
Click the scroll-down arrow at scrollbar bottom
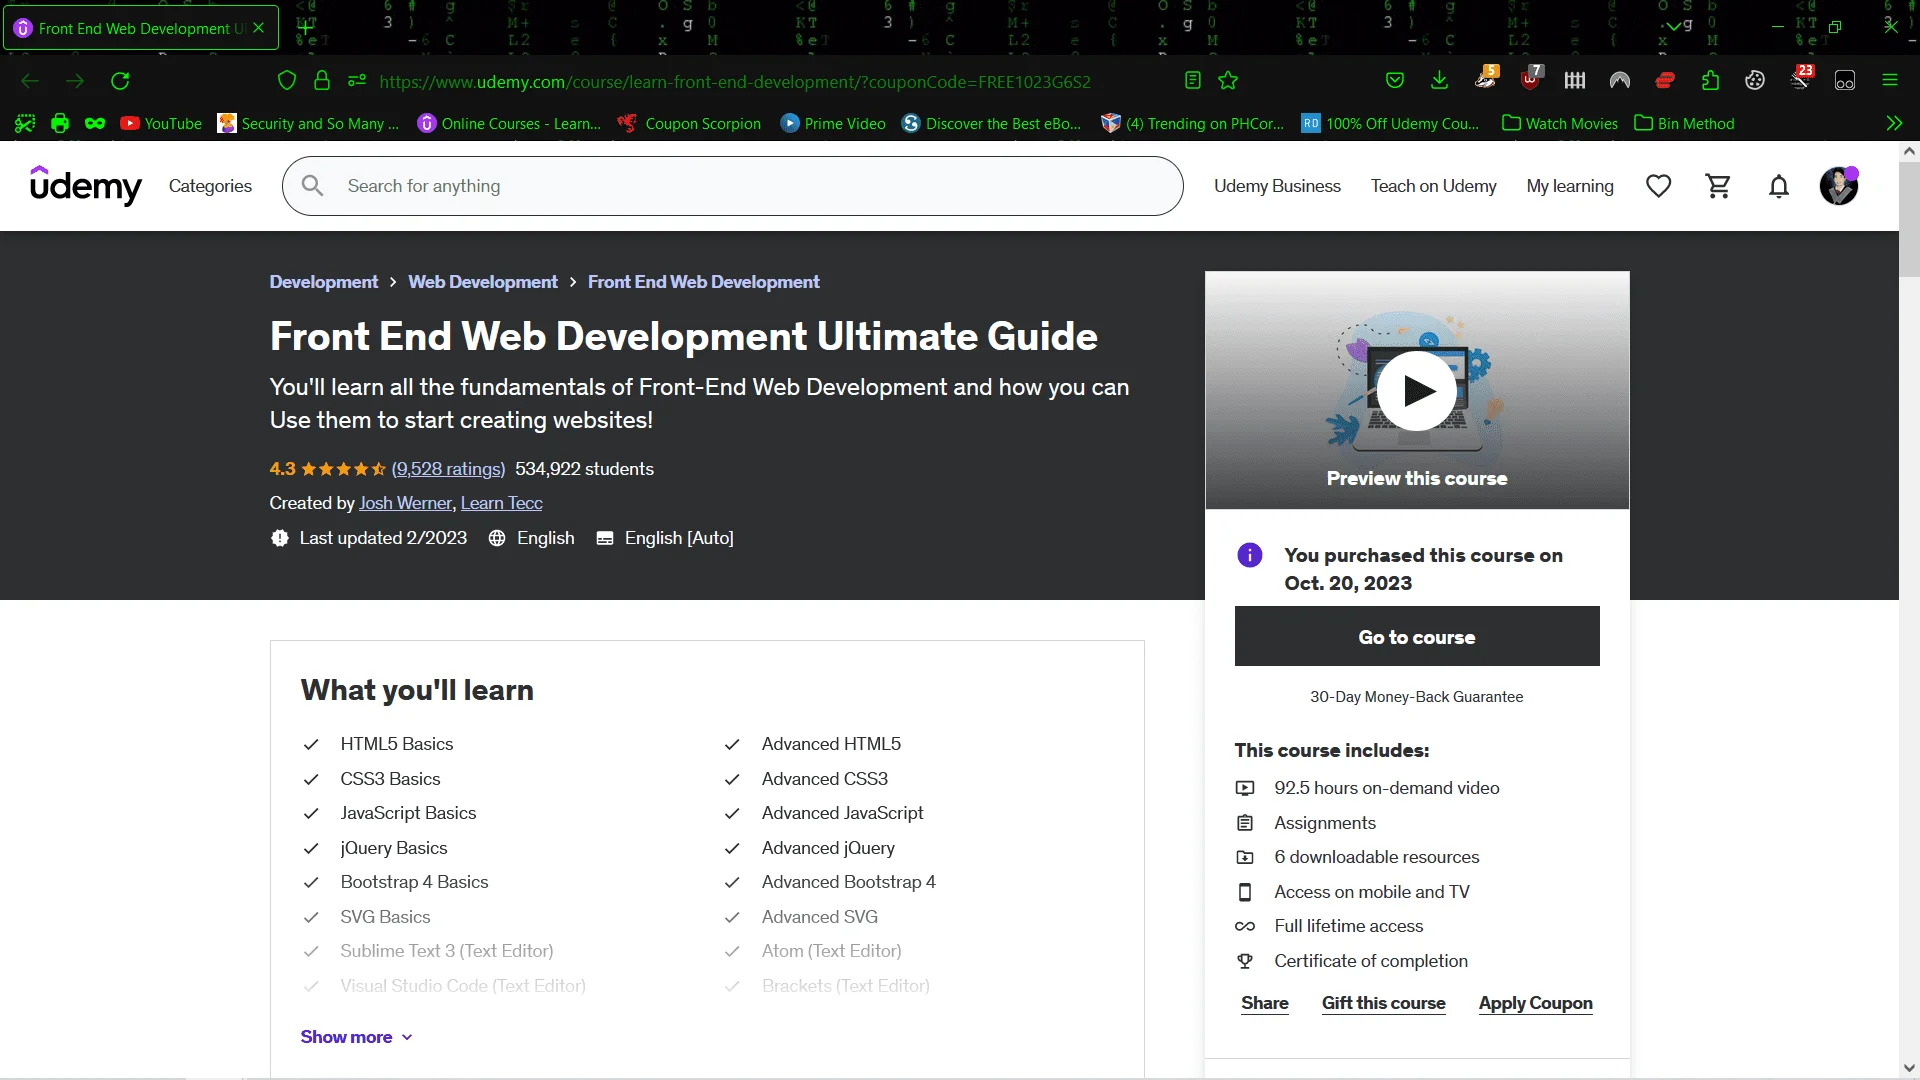point(1909,1068)
